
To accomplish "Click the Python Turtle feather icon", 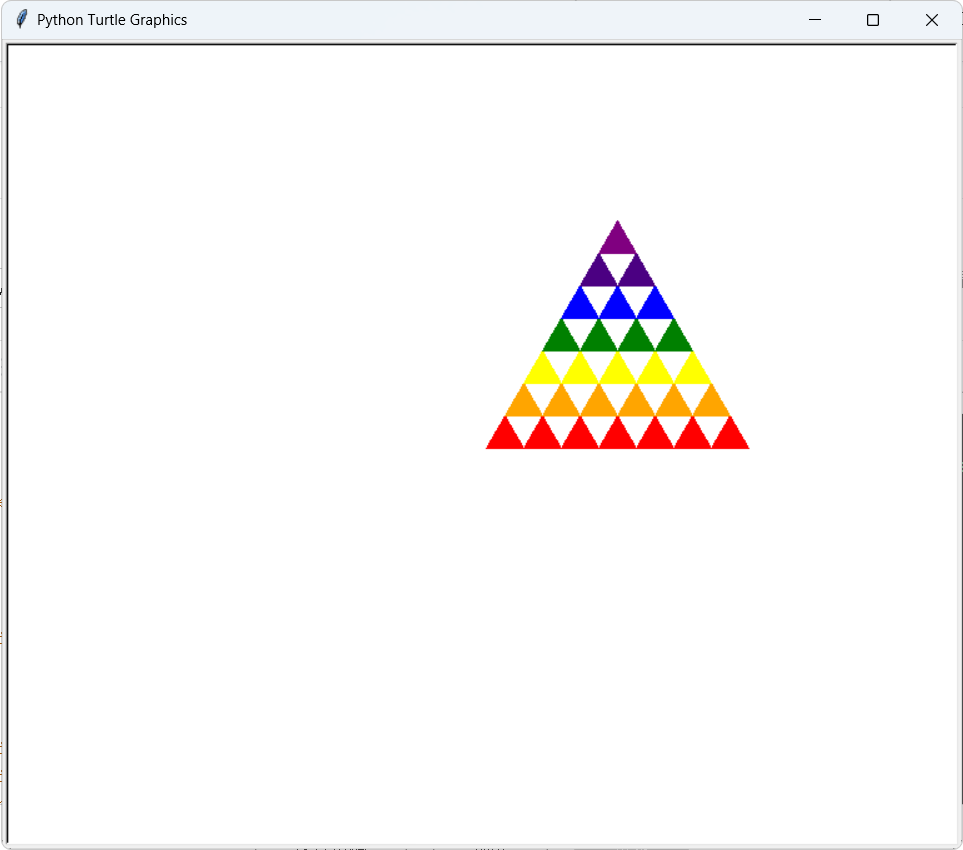I will [x=21, y=20].
